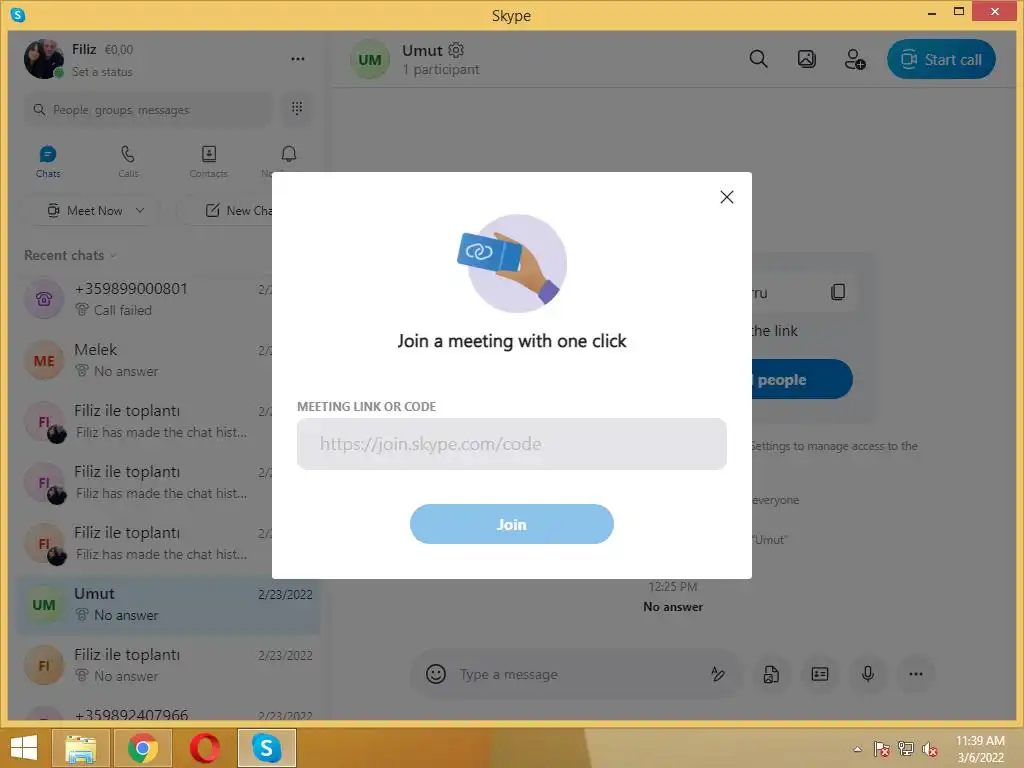Click the Set a status text

click(x=102, y=72)
